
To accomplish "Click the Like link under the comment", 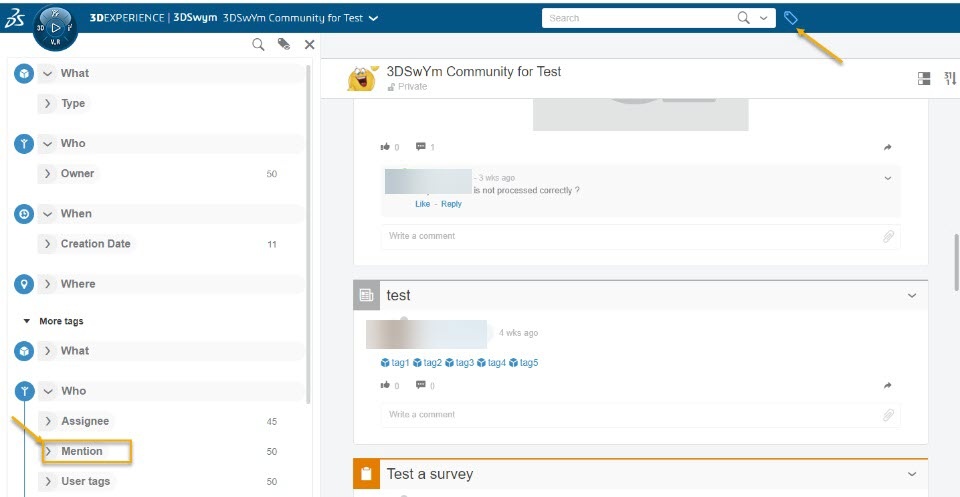I will [x=422, y=204].
